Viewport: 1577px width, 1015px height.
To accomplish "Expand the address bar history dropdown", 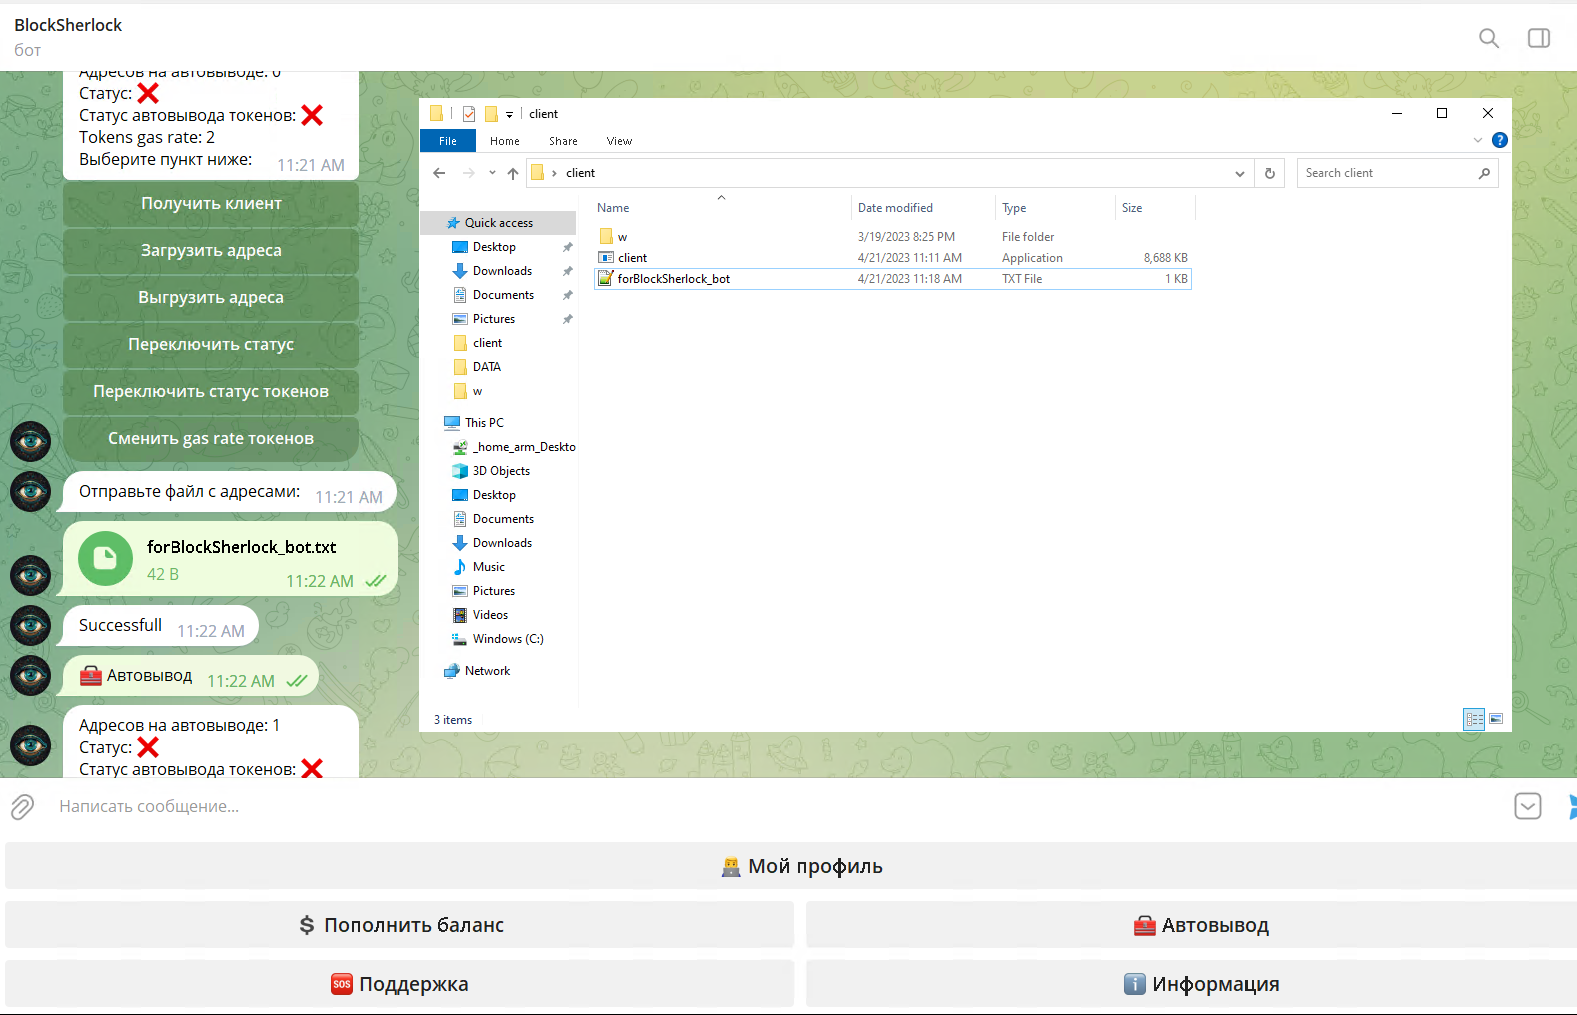I will (1240, 173).
